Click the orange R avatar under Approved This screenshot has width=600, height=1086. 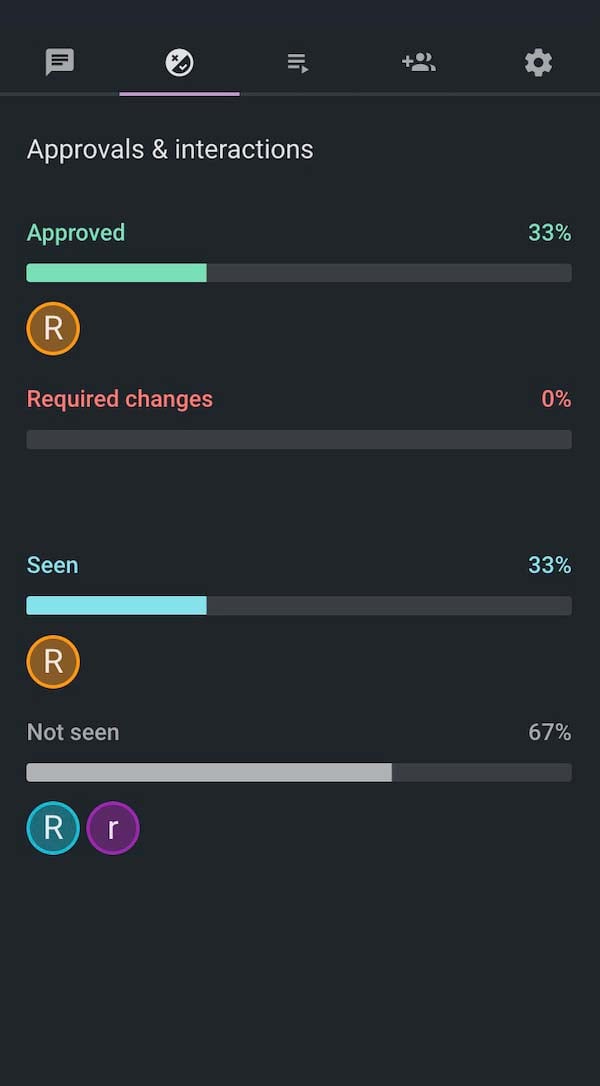(53, 328)
